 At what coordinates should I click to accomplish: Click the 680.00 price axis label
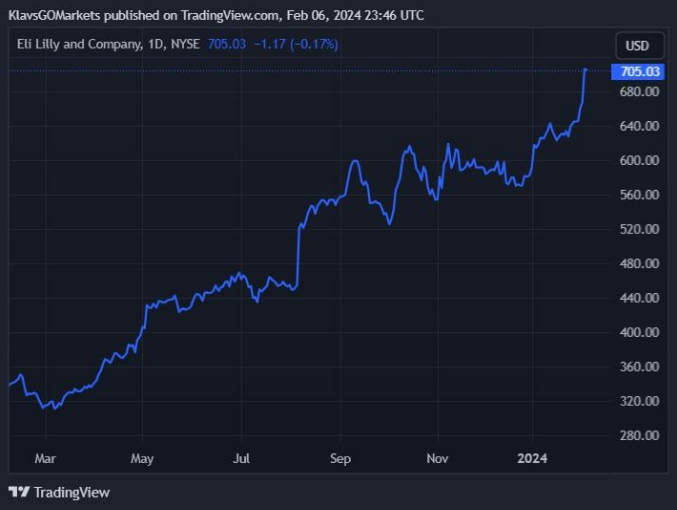pyautogui.click(x=639, y=92)
